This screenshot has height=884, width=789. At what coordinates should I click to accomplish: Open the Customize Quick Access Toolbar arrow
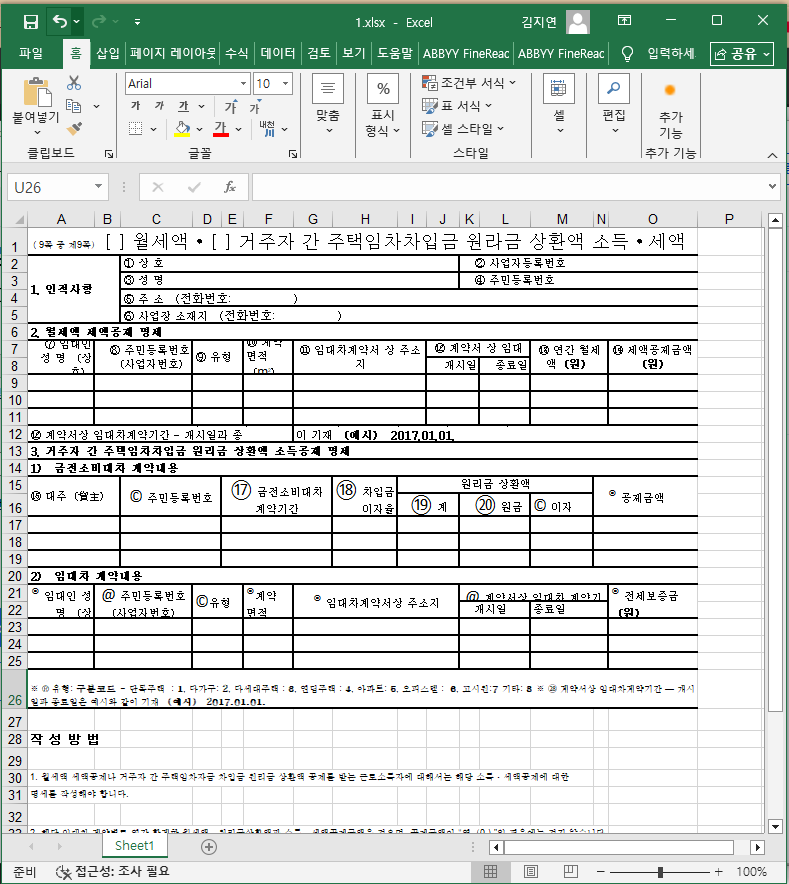click(x=137, y=22)
